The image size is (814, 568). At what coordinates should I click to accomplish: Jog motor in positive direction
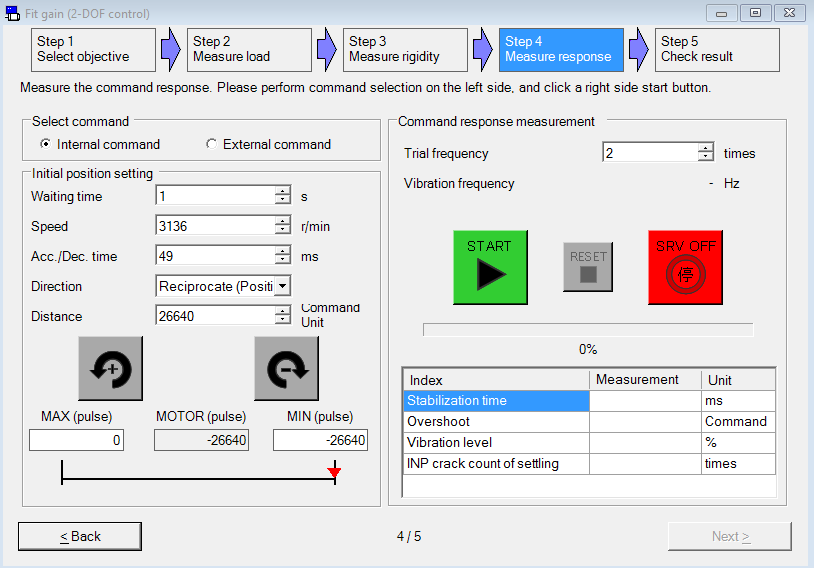(x=110, y=368)
